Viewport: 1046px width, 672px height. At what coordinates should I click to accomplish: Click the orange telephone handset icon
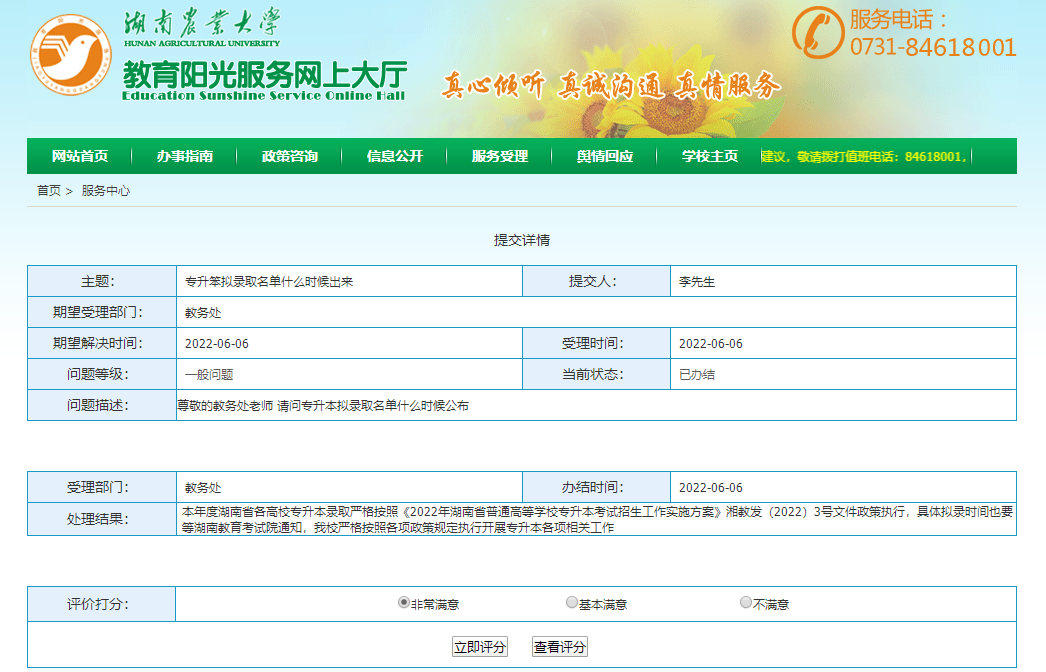(817, 30)
